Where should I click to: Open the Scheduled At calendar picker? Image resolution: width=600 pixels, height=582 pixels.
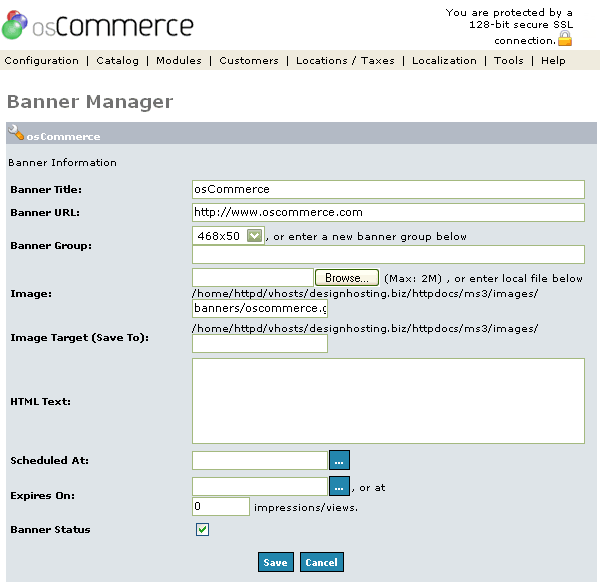339,460
